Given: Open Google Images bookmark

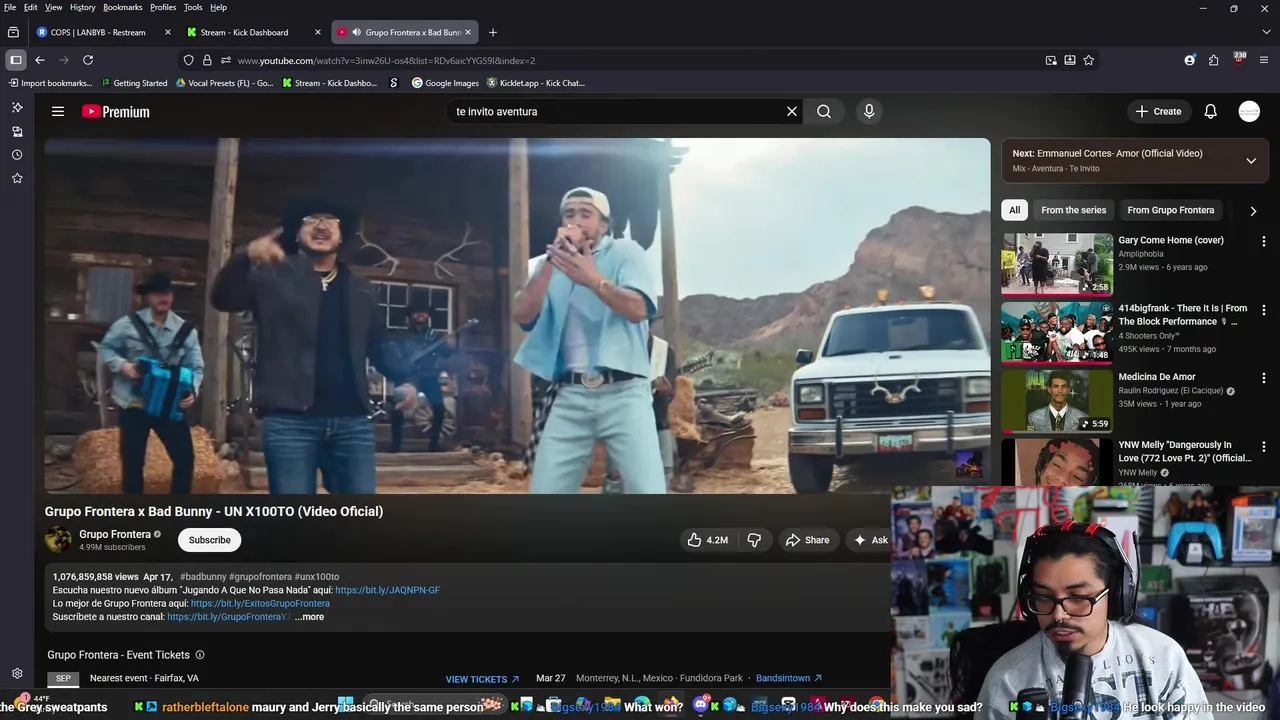Looking at the screenshot, I should [446, 83].
